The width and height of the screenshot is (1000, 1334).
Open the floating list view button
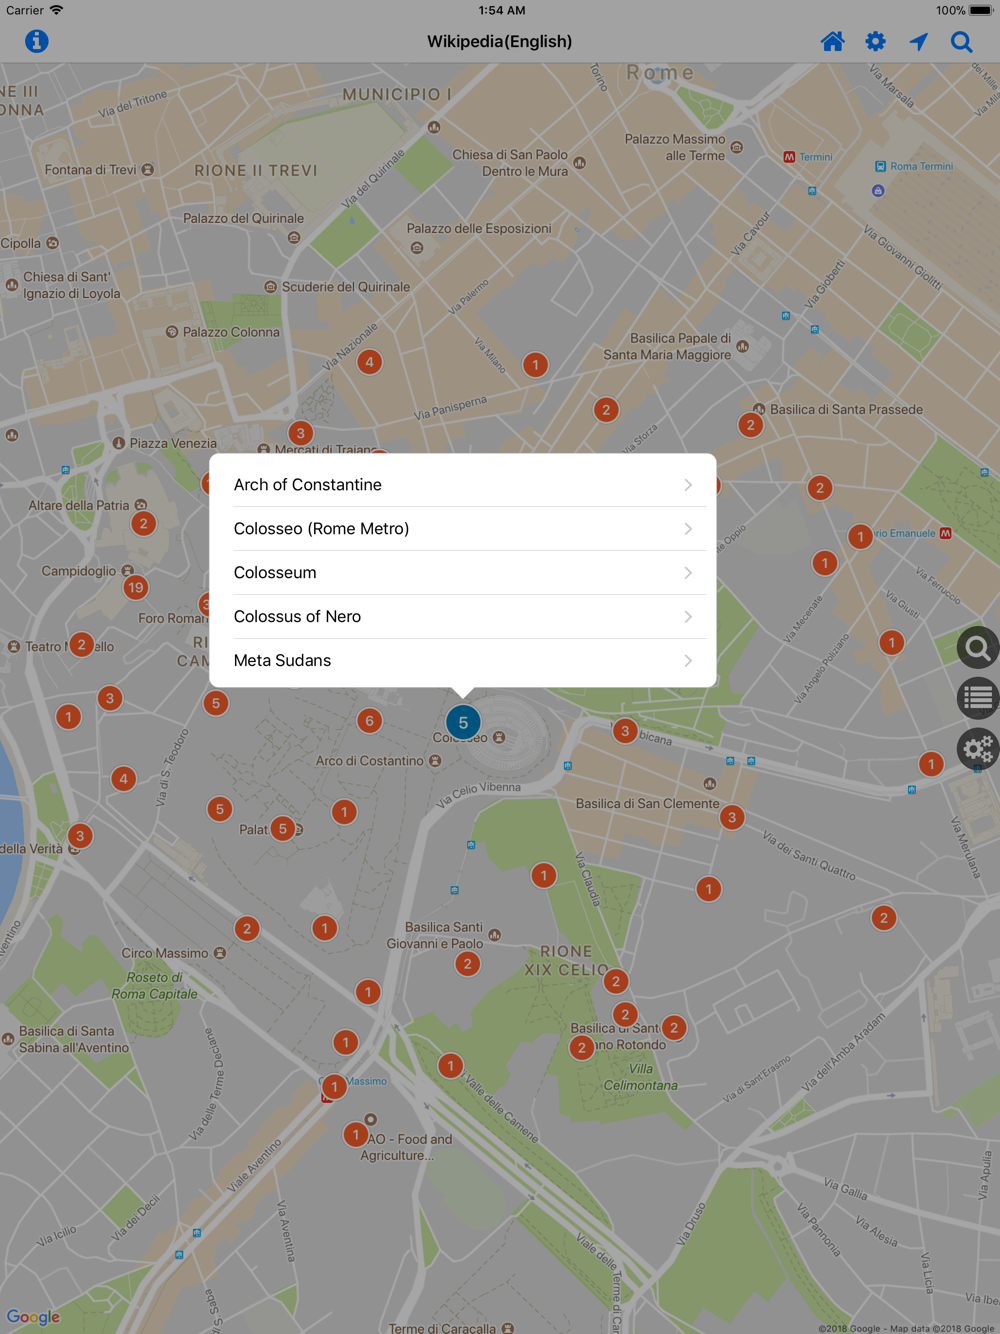click(977, 698)
